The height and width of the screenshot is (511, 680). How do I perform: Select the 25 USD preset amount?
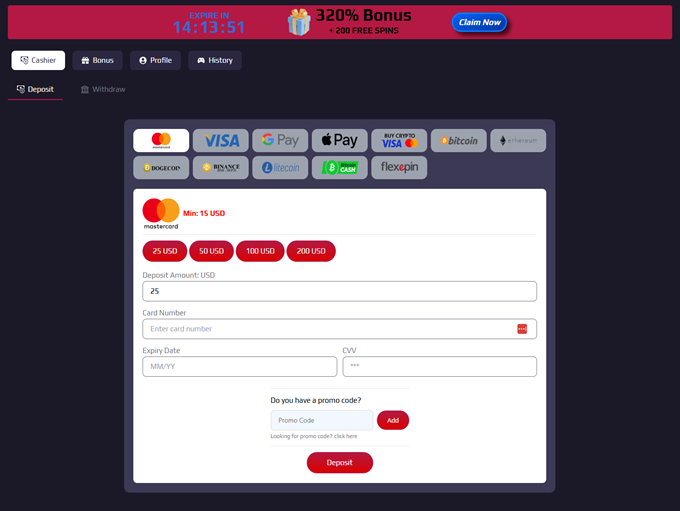(165, 251)
